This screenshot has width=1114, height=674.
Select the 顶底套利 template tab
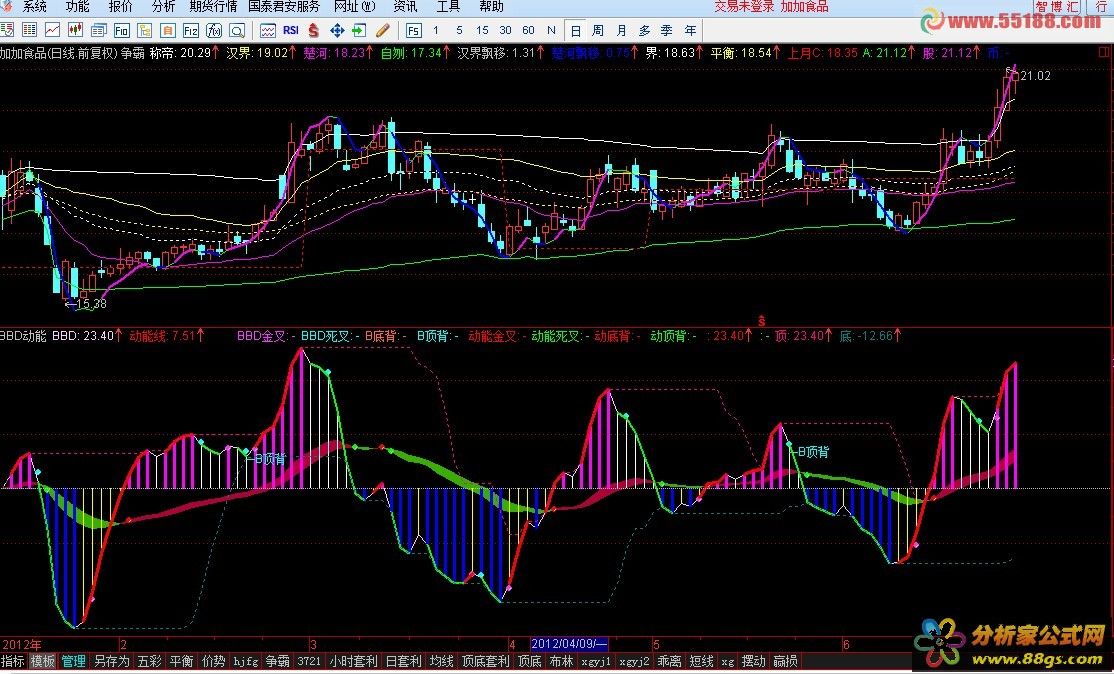(486, 661)
